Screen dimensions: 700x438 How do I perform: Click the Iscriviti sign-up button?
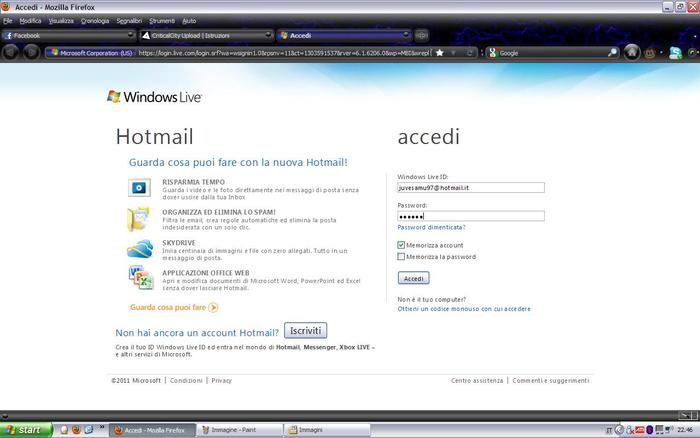click(305, 330)
